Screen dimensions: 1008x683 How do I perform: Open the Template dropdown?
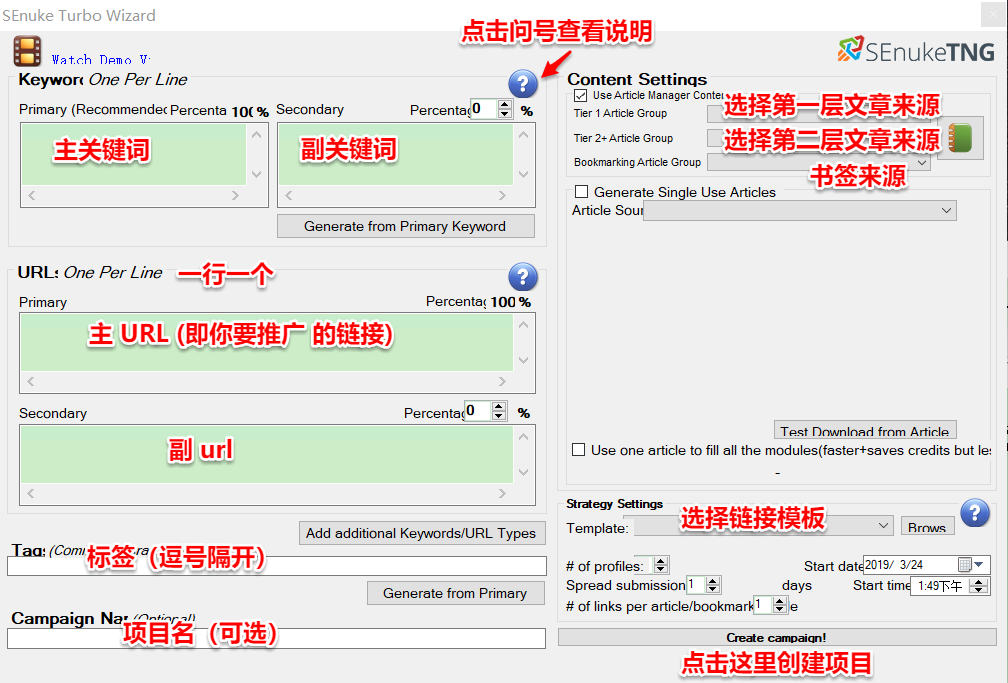point(764,526)
